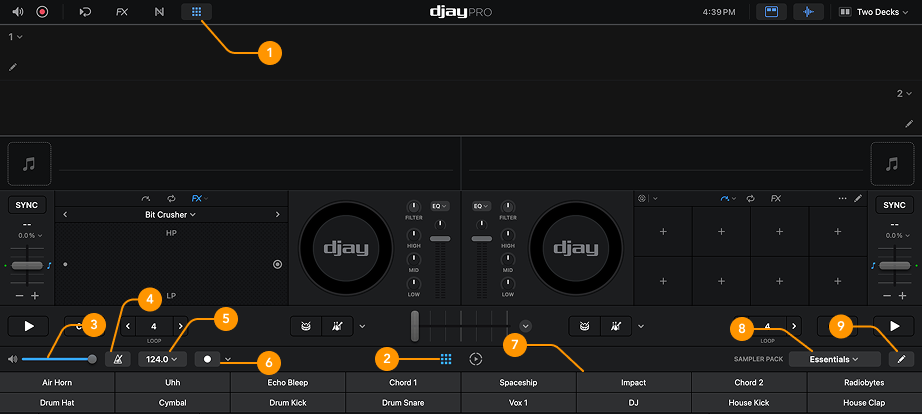
Task: Open the Automix icon in the top bar
Action: tap(85, 12)
